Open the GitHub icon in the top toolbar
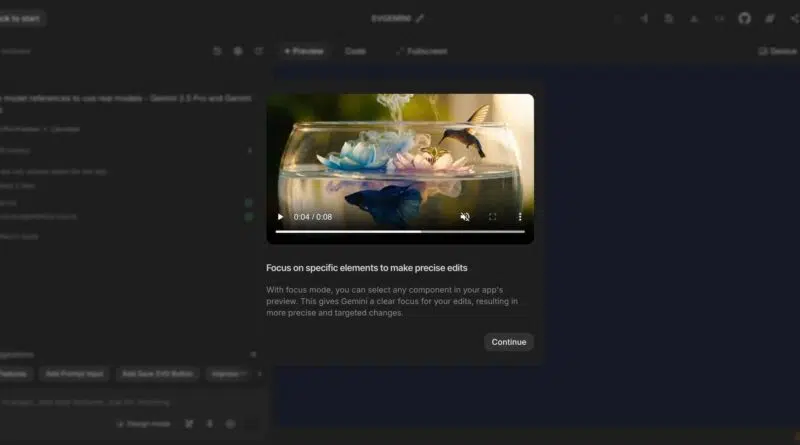800x445 pixels. (x=744, y=18)
